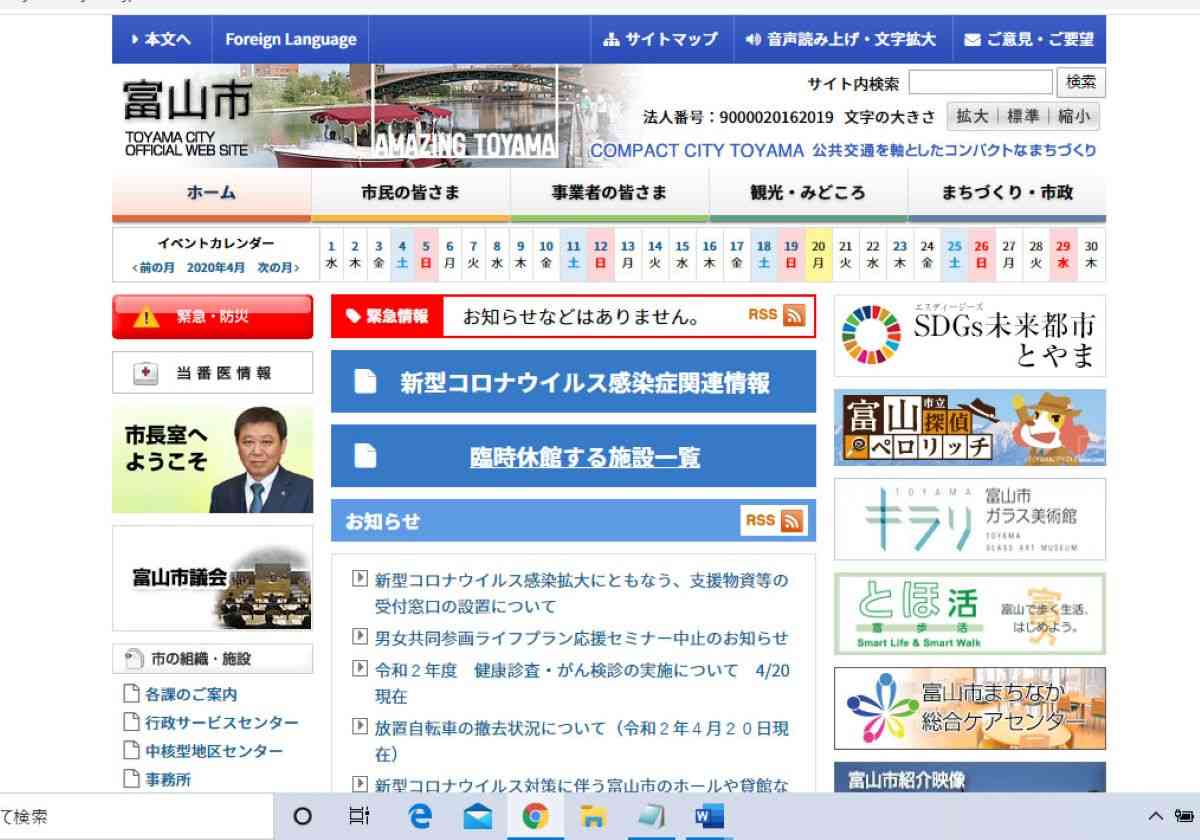Screen dimensions: 1200x840
Task: Open 当番医情報 on-duty doctor info
Action: coord(212,373)
